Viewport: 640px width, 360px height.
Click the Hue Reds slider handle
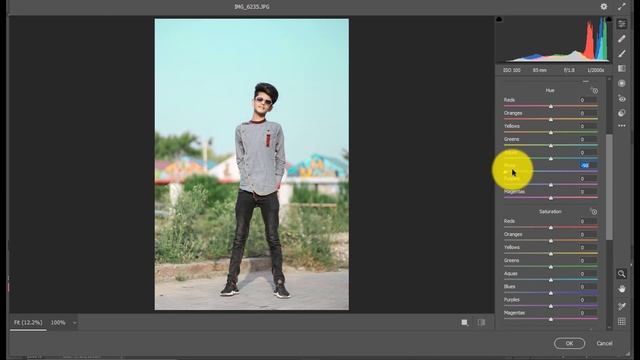(551, 106)
